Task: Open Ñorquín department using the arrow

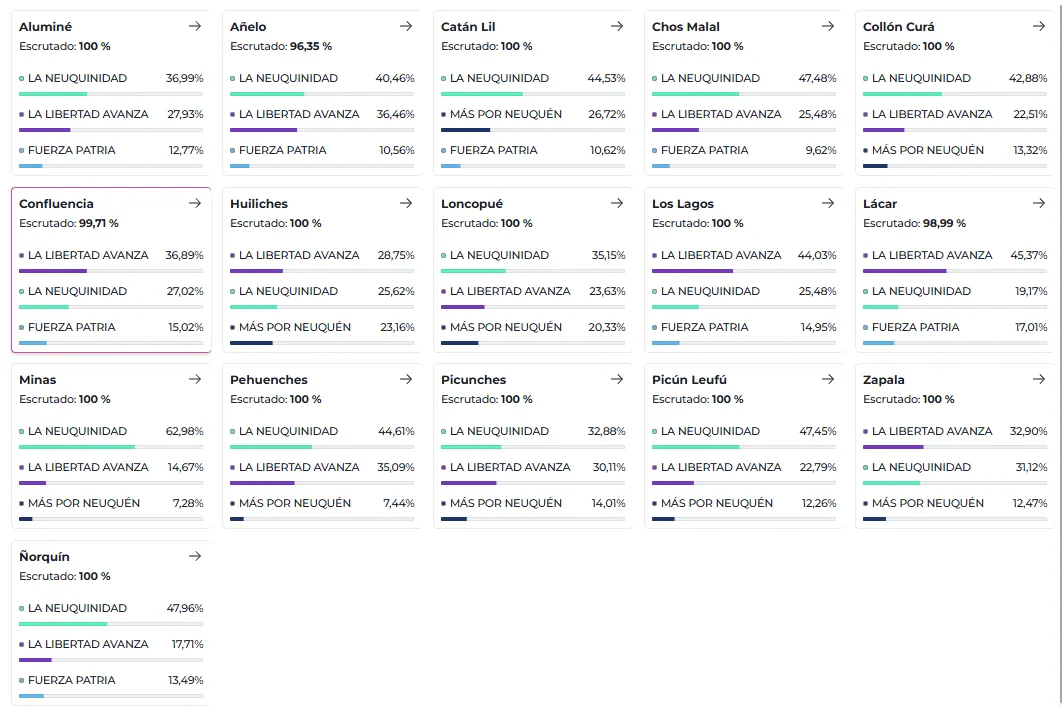Action: (195, 556)
